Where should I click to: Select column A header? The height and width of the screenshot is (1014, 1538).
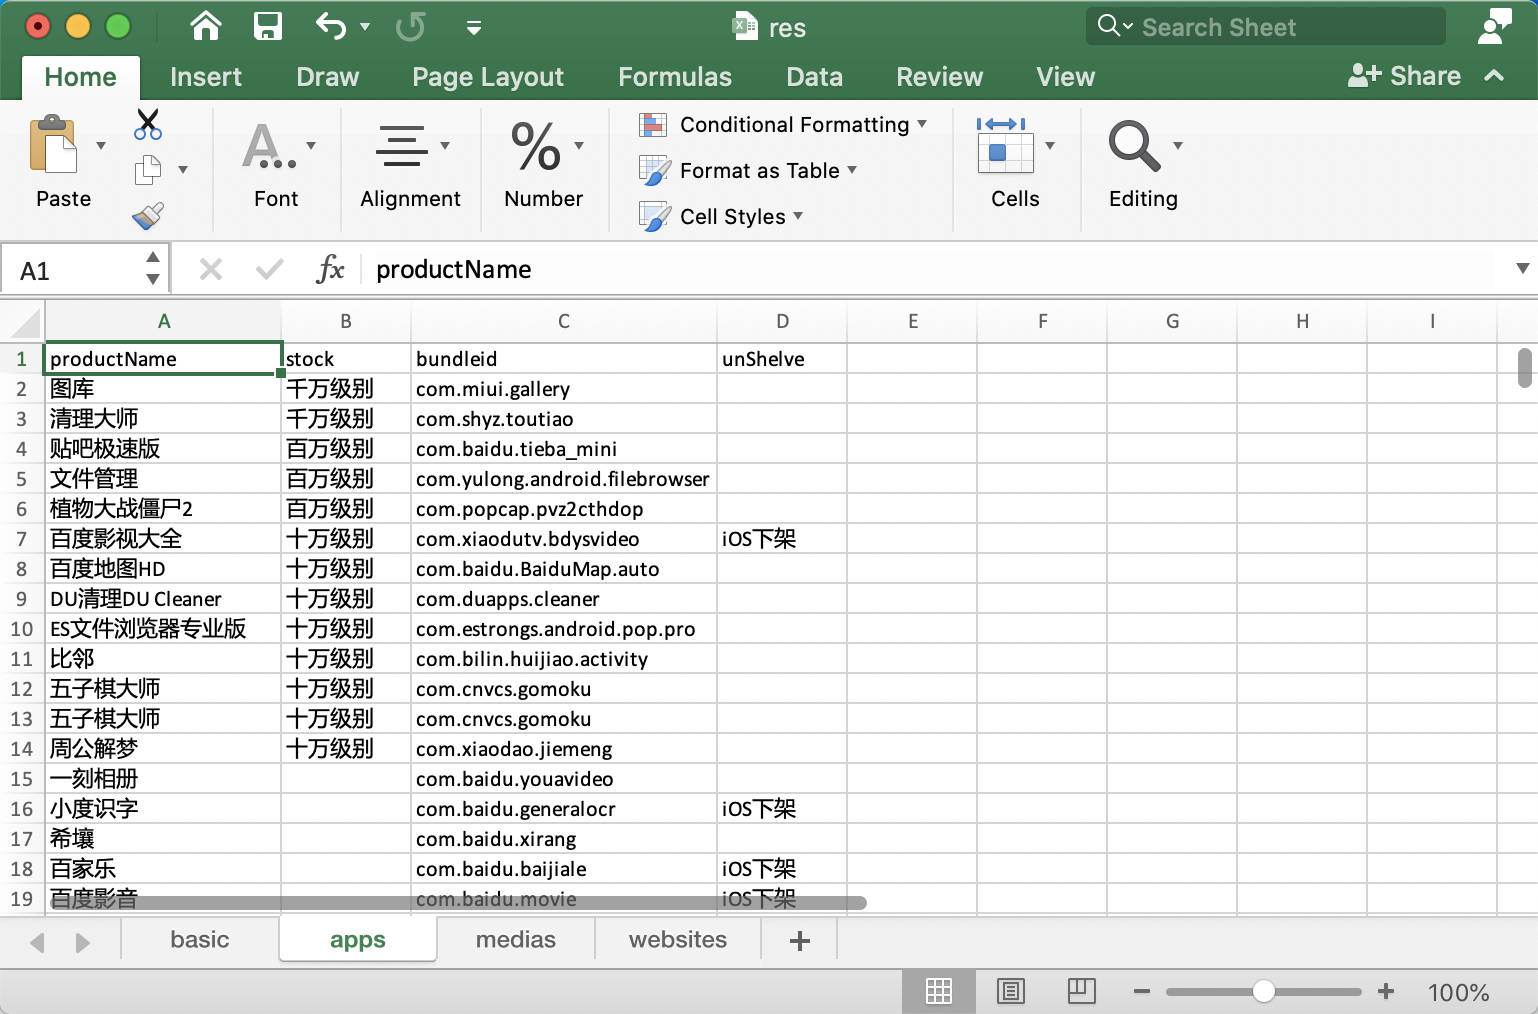click(164, 321)
